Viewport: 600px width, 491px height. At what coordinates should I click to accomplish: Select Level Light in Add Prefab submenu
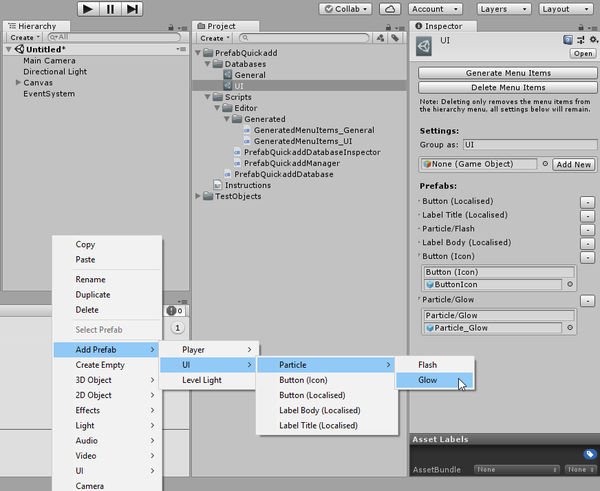[x=202, y=380]
